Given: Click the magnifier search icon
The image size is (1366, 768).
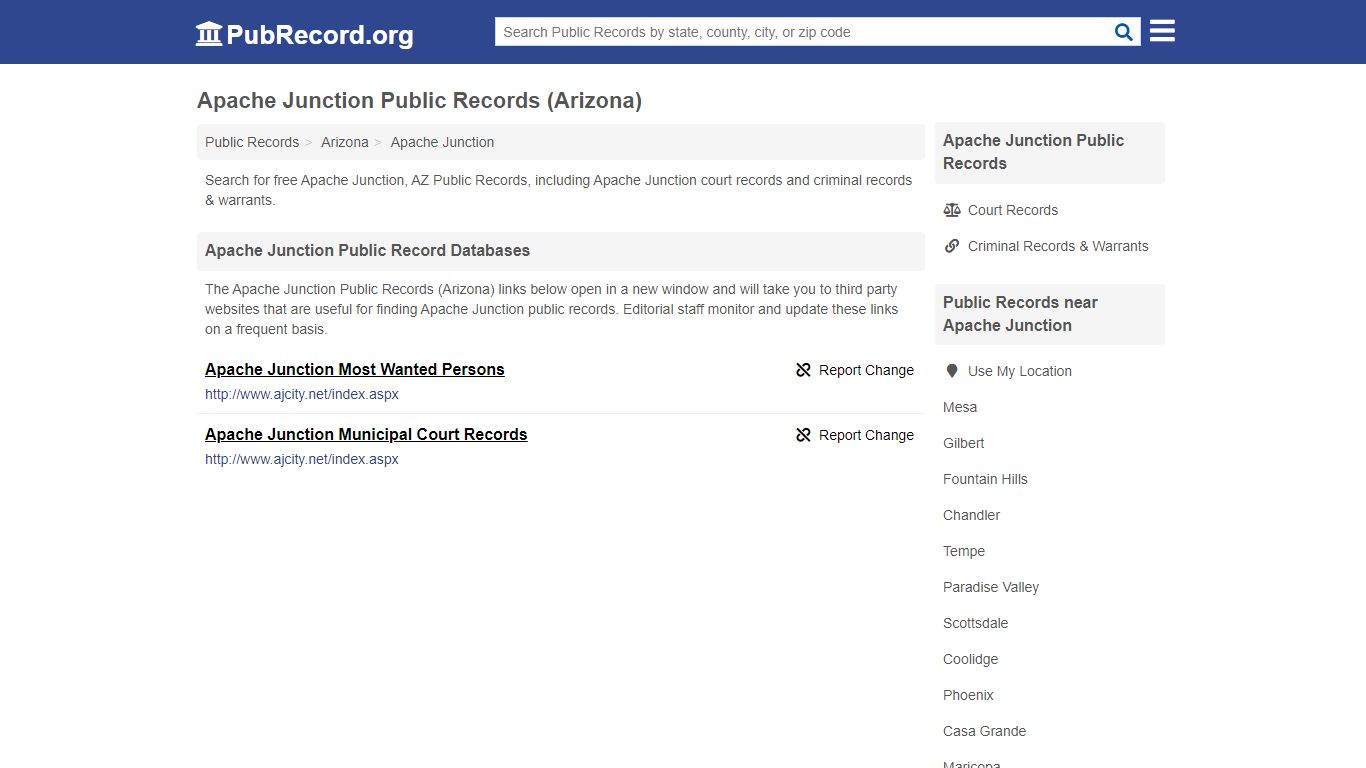Looking at the screenshot, I should click(1124, 32).
